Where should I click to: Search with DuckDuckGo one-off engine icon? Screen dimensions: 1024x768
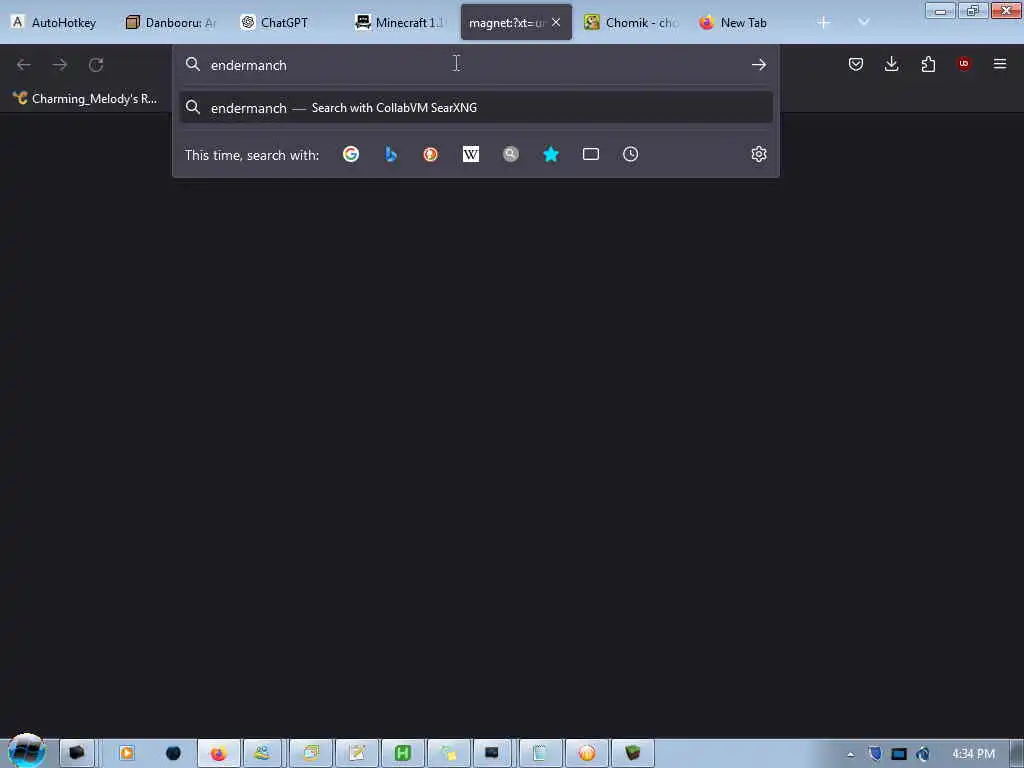[x=430, y=154]
